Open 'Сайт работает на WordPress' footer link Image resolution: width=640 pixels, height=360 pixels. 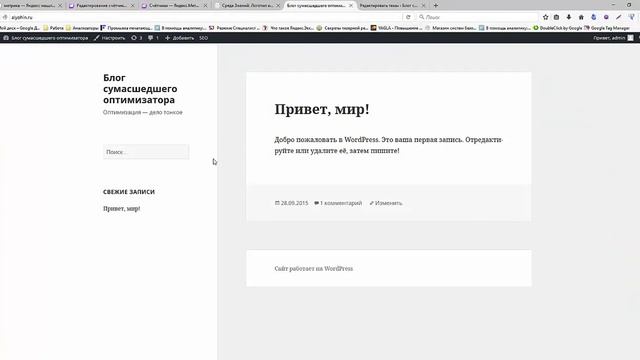313,269
